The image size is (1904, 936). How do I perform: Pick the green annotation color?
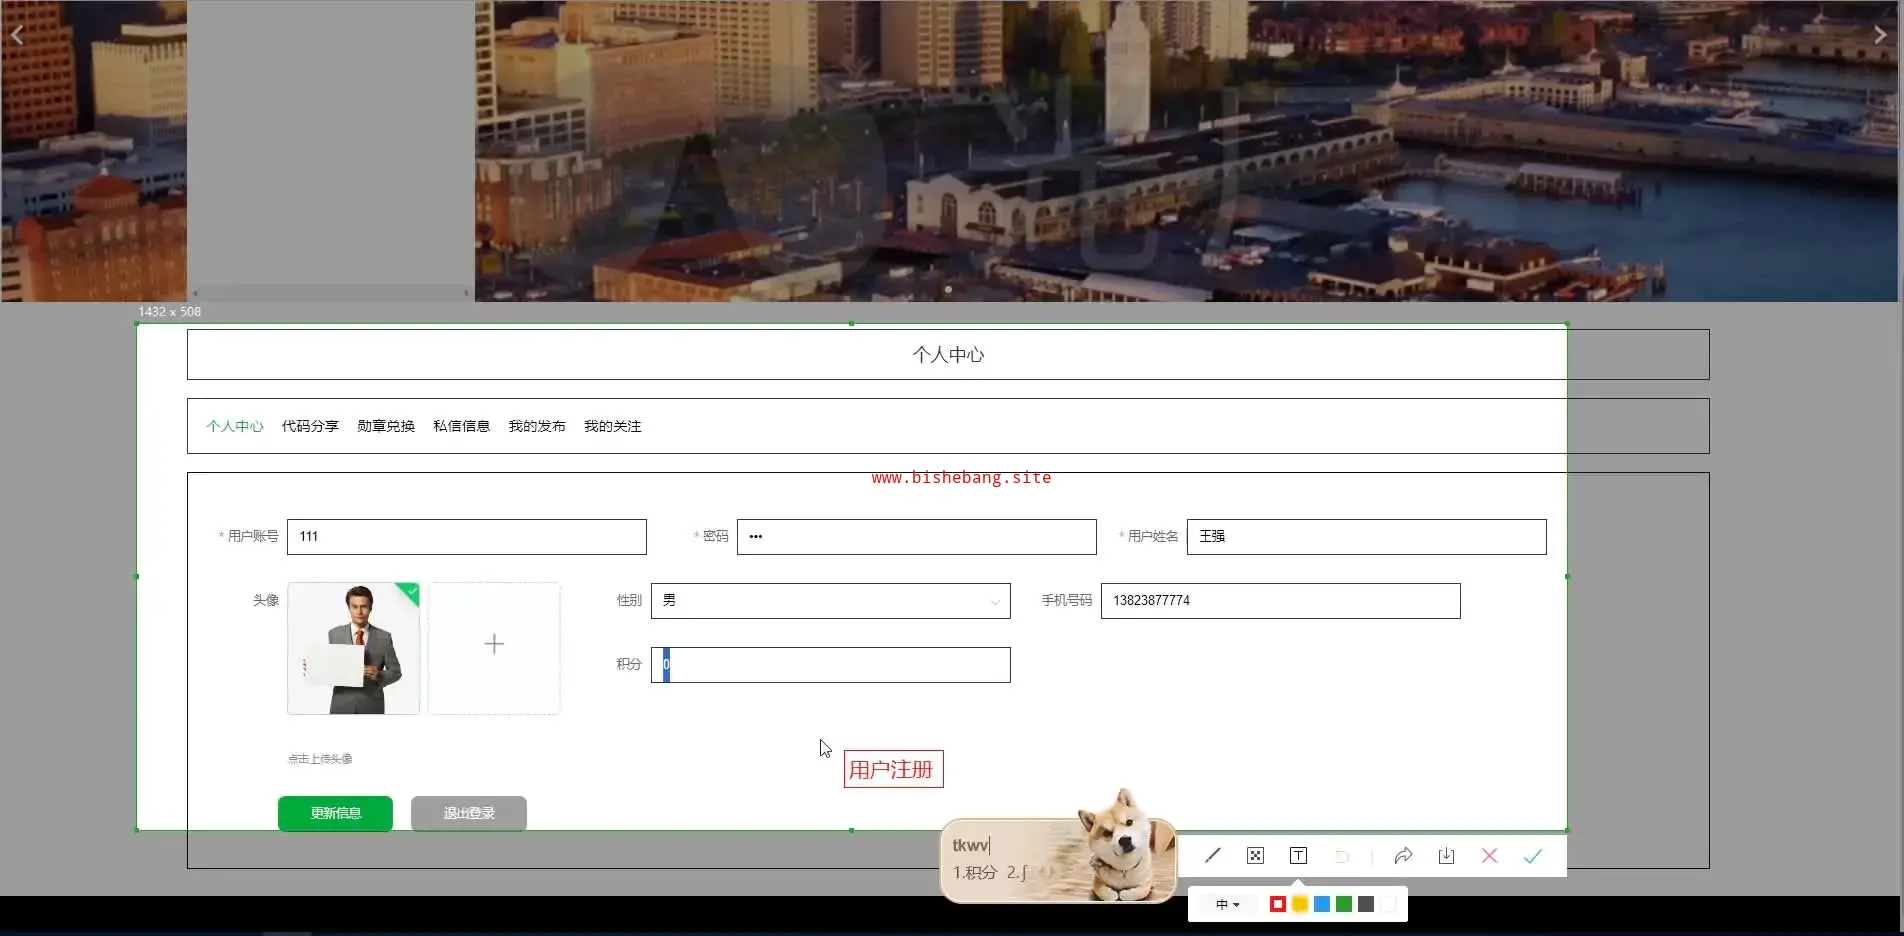[1344, 905]
